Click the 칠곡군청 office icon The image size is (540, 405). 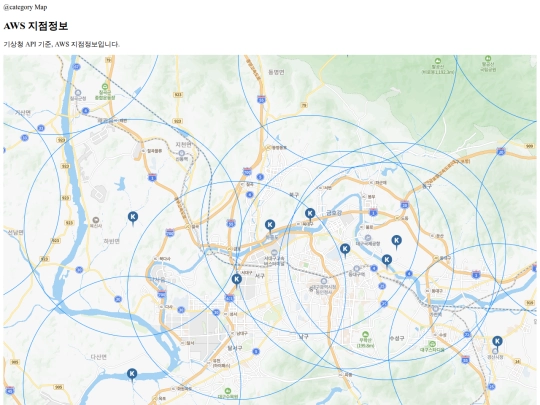(78, 92)
